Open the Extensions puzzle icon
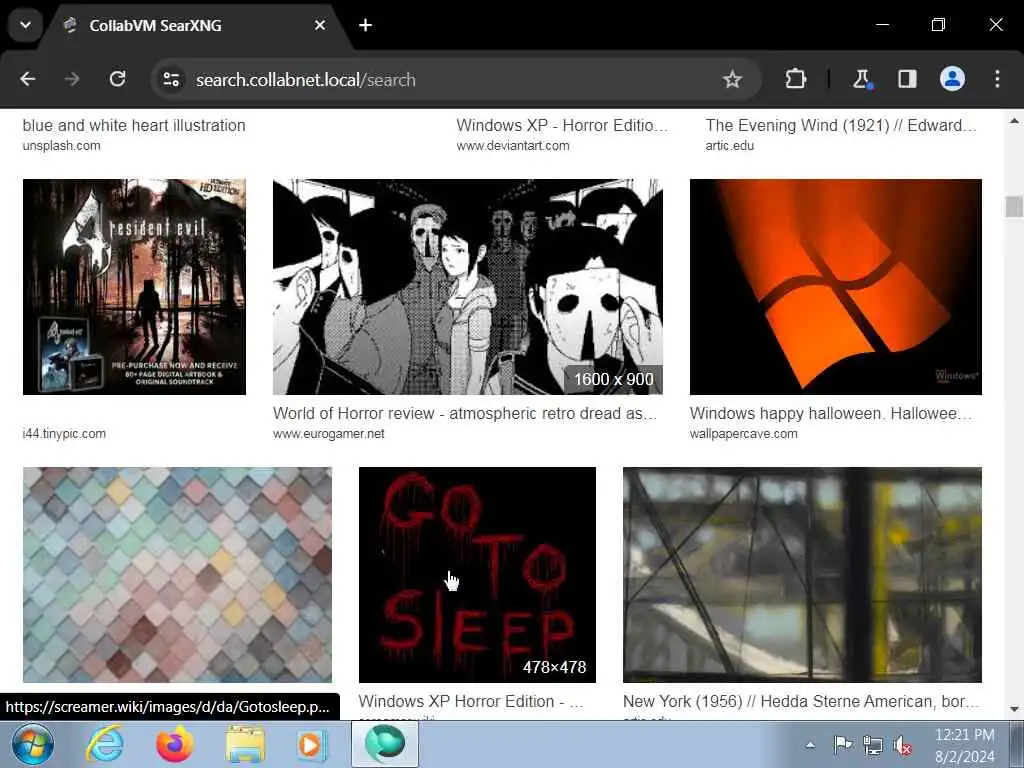1024x768 pixels. click(x=795, y=80)
